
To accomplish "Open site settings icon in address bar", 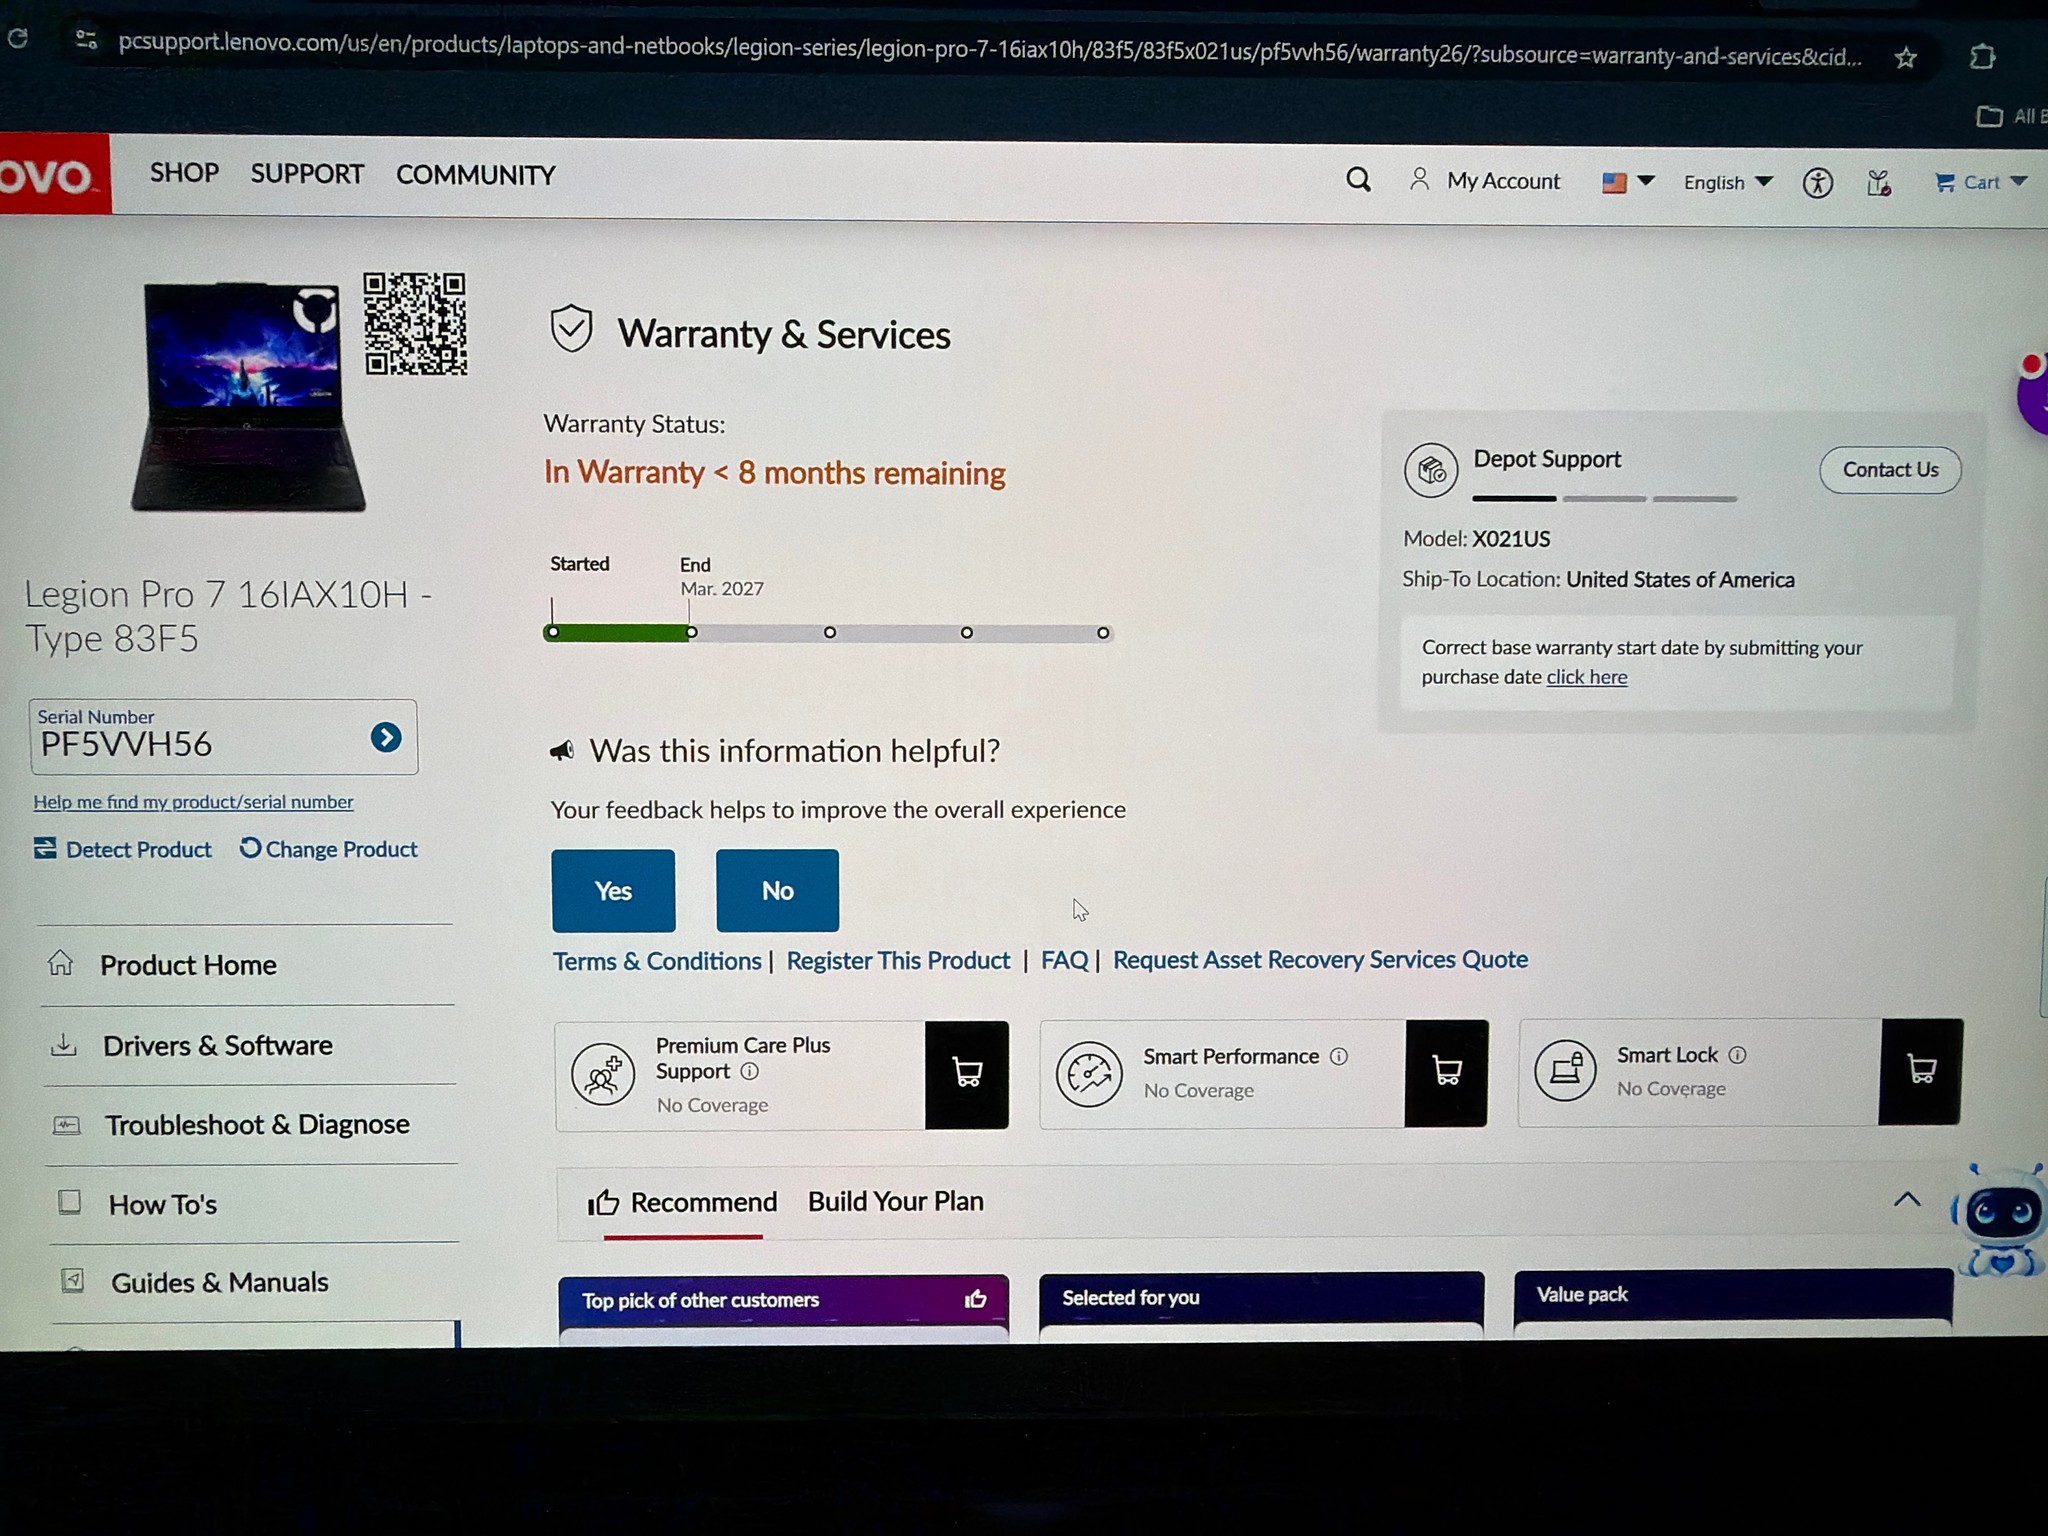I will 87,40.
